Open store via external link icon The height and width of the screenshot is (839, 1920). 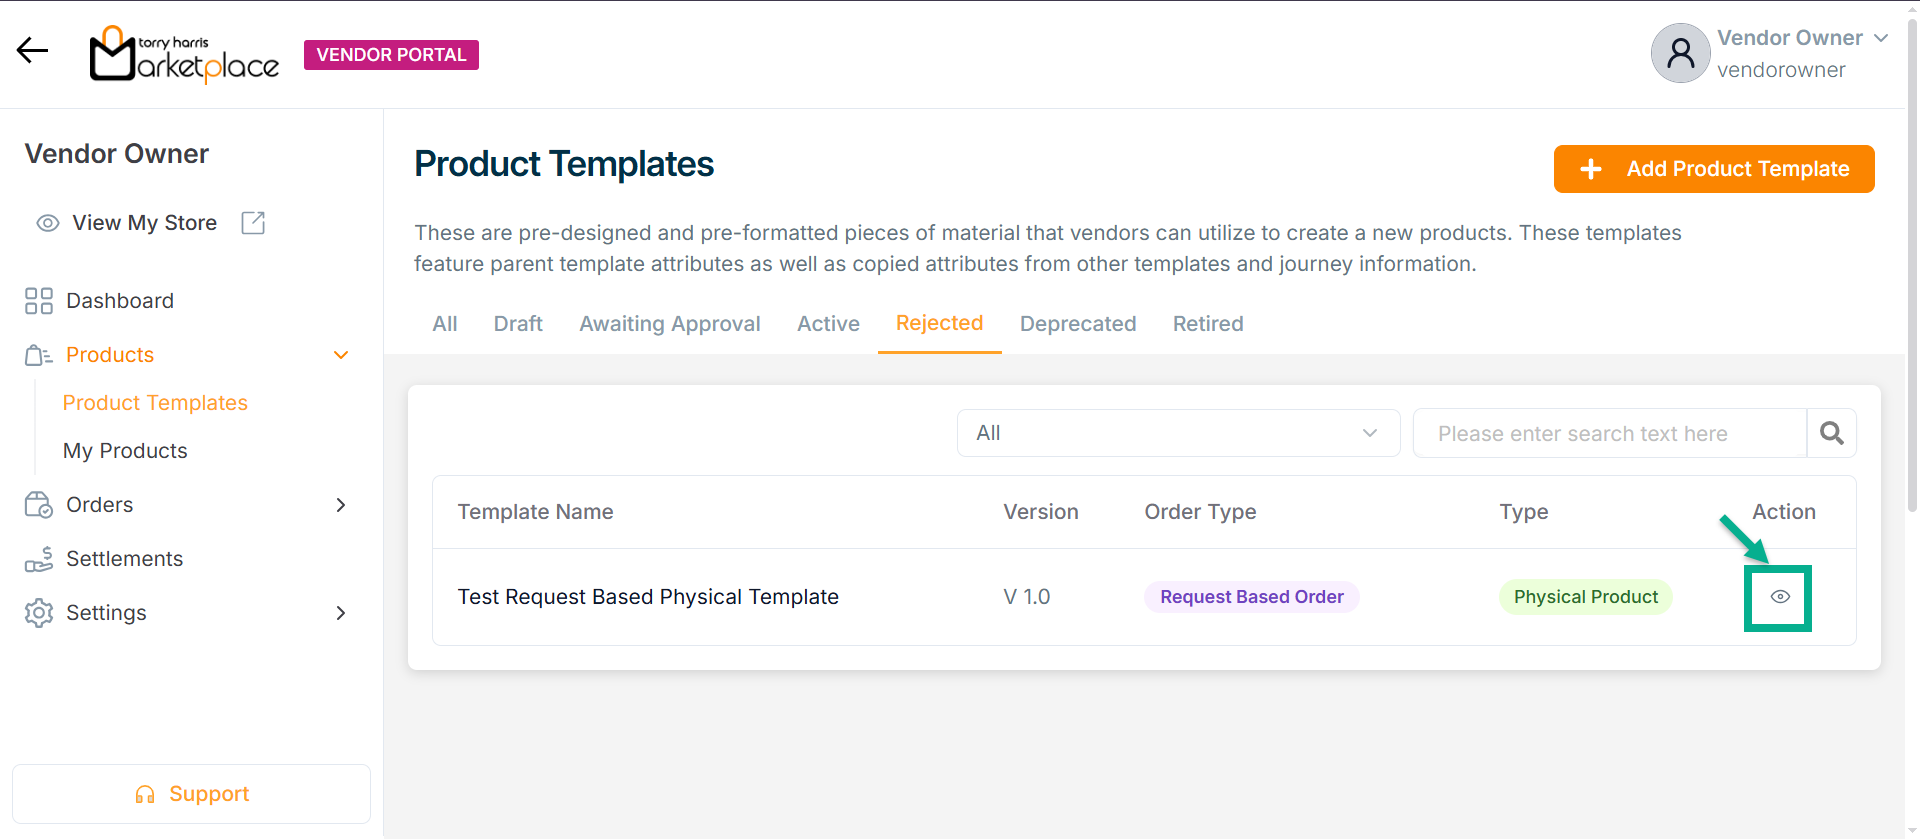253,223
